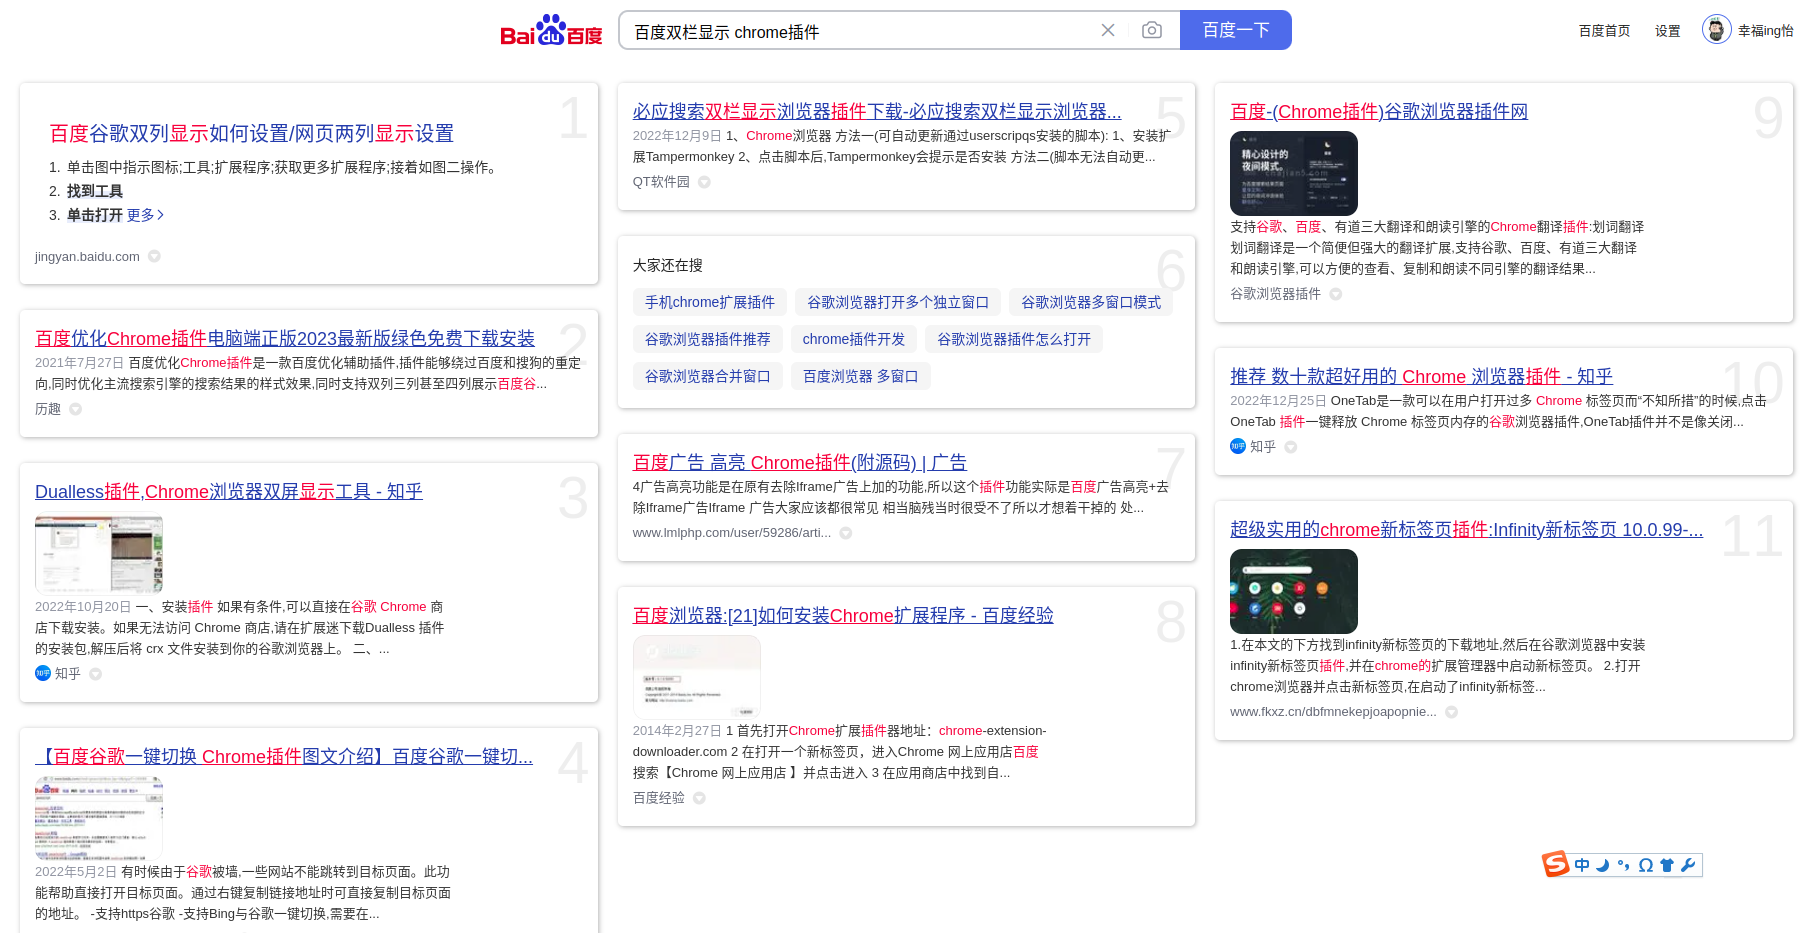
Task: Focus the Baidu search input field
Action: click(860, 30)
